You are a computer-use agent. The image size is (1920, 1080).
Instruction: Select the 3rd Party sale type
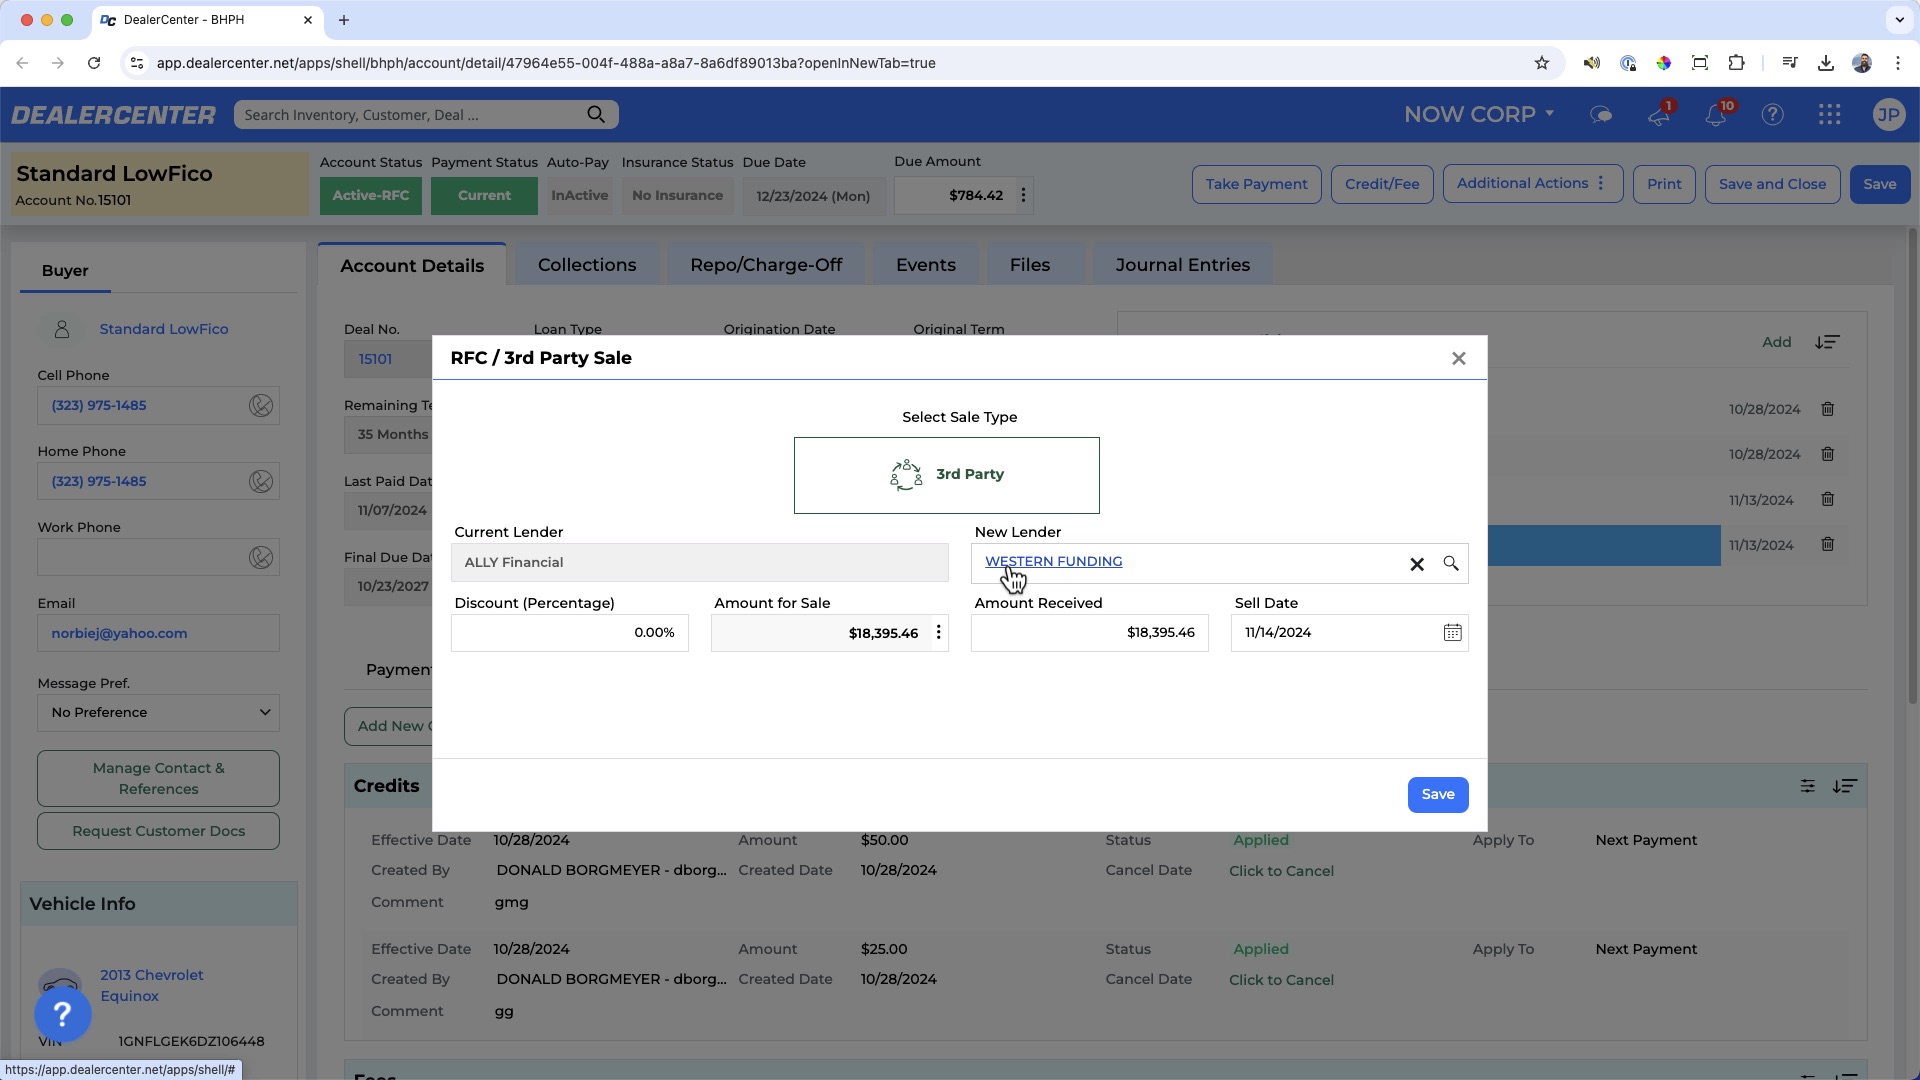pos(946,475)
